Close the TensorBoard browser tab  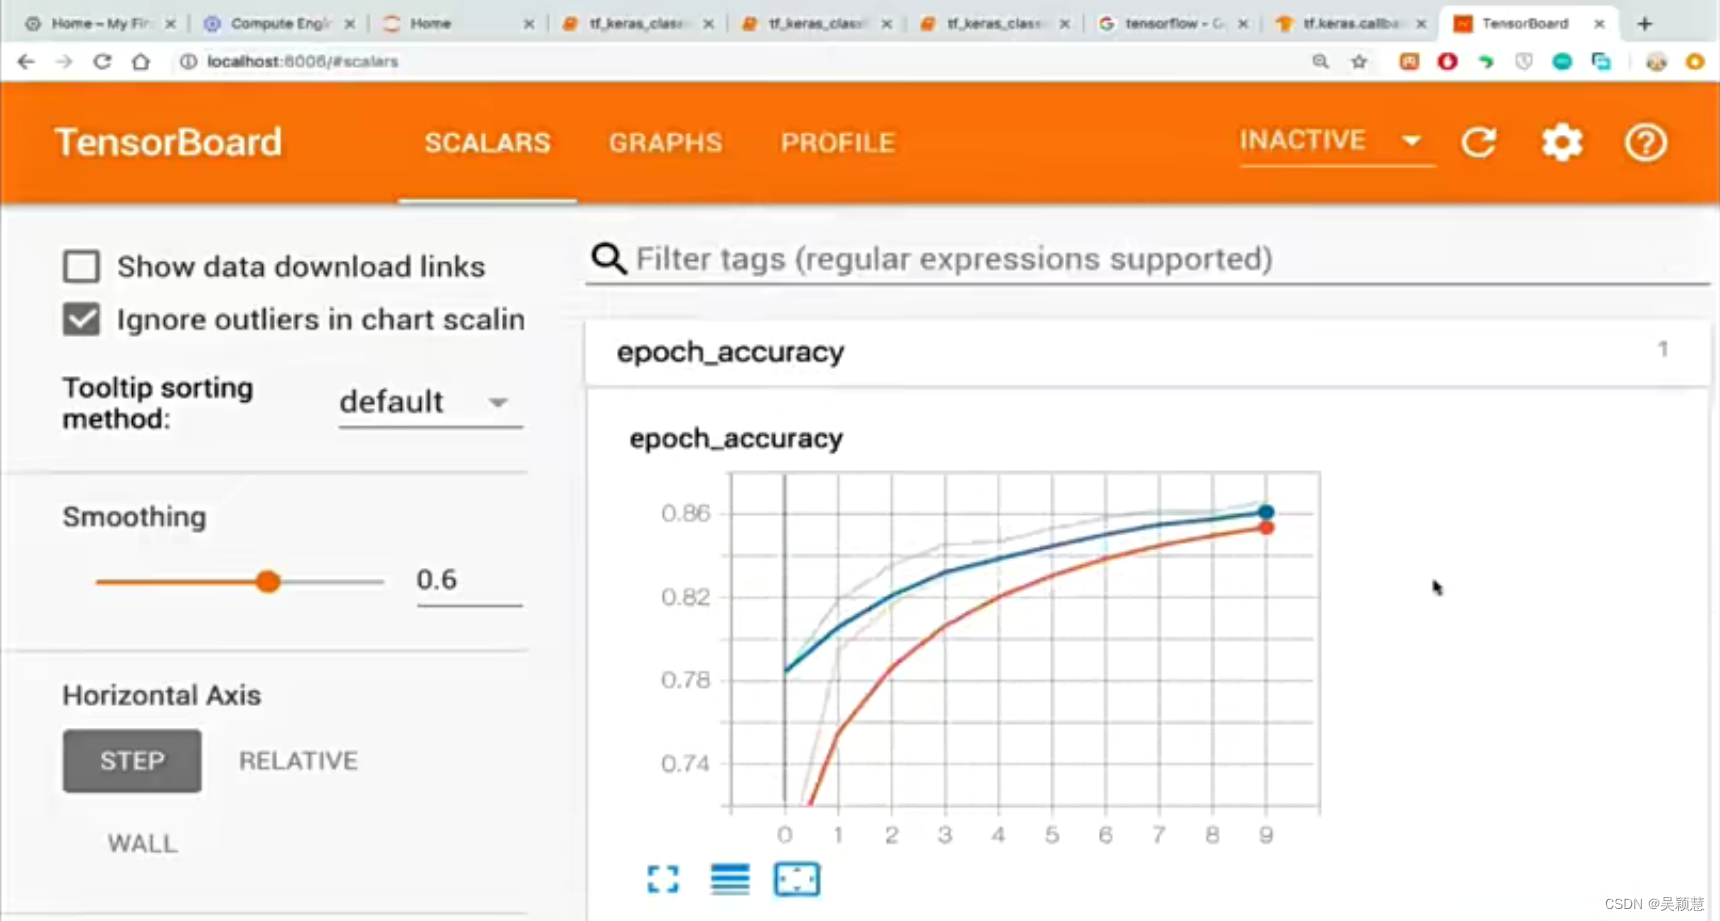point(1599,23)
